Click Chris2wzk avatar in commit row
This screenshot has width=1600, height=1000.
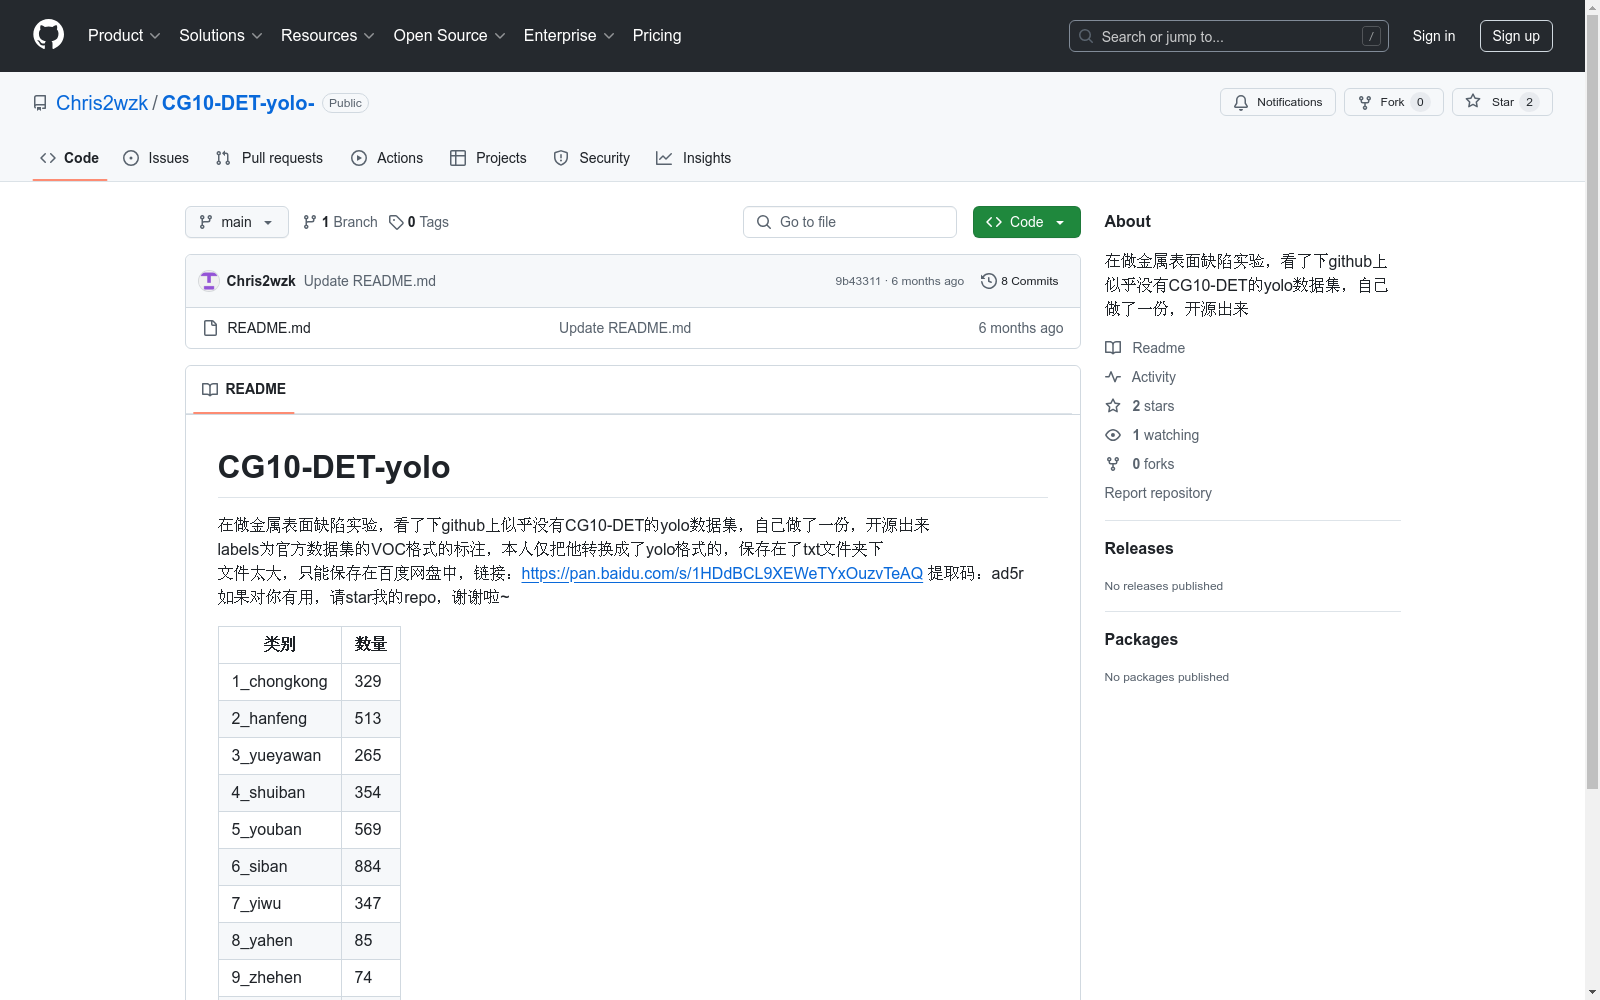(x=209, y=281)
